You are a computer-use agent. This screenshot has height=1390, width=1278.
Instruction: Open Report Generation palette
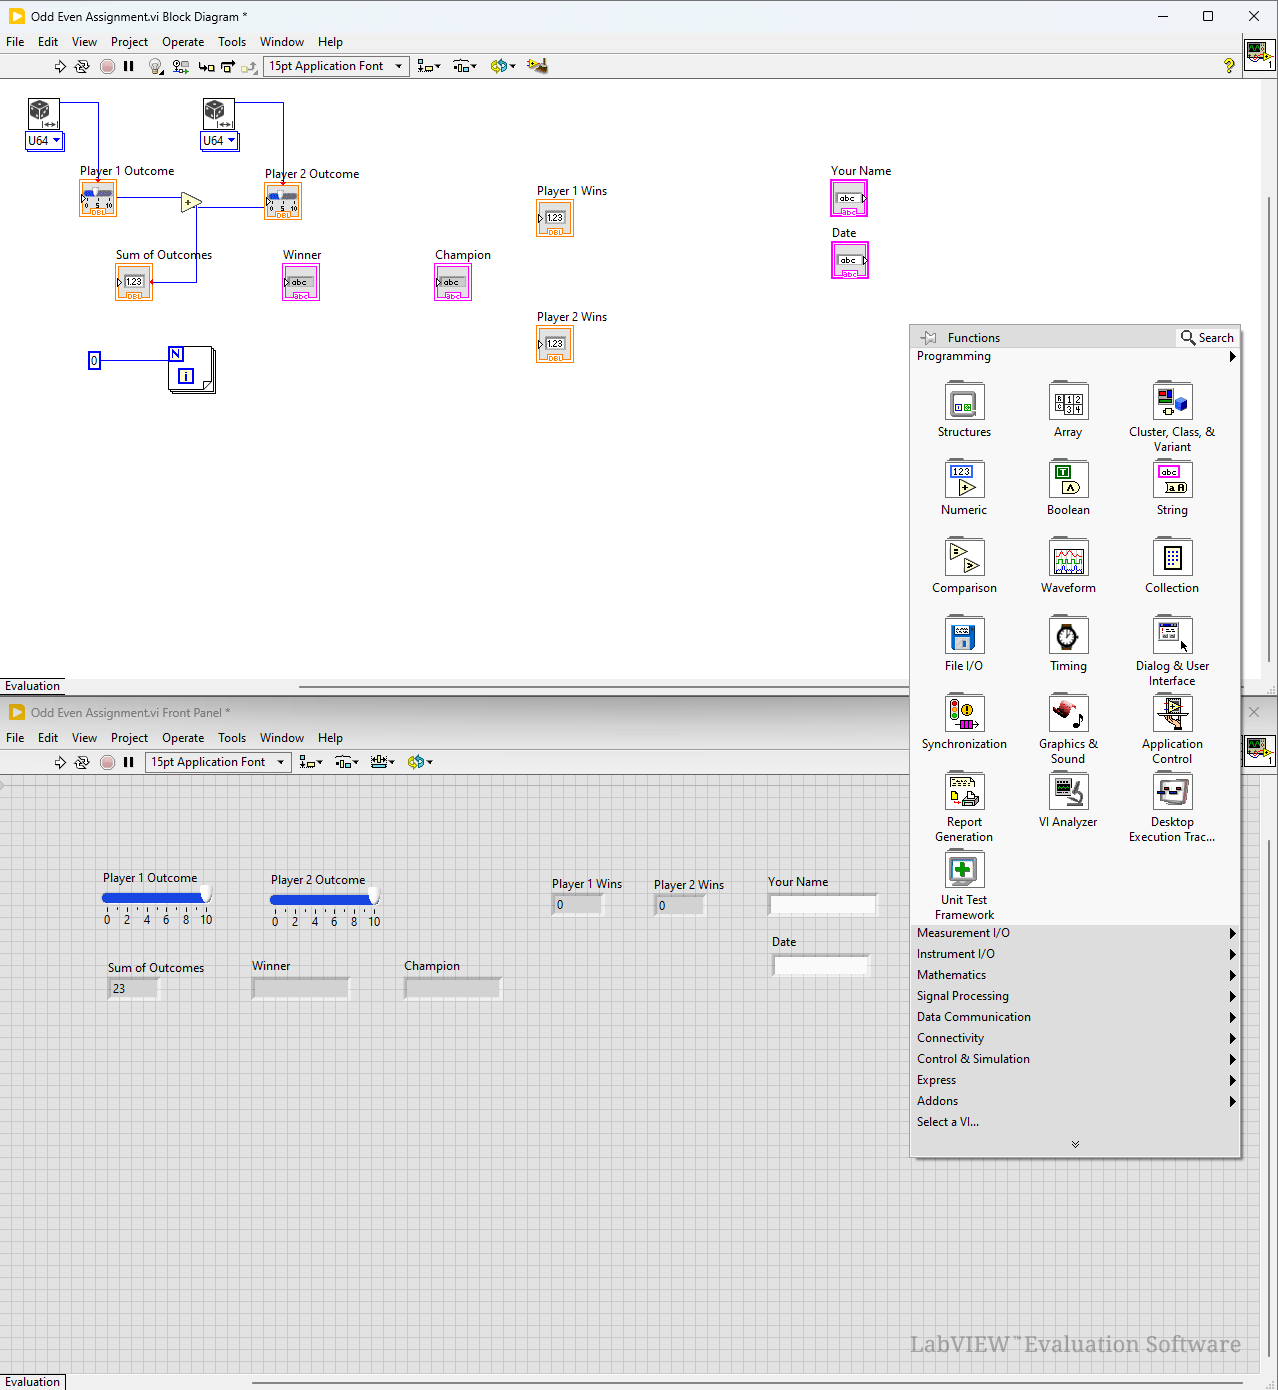(x=964, y=807)
